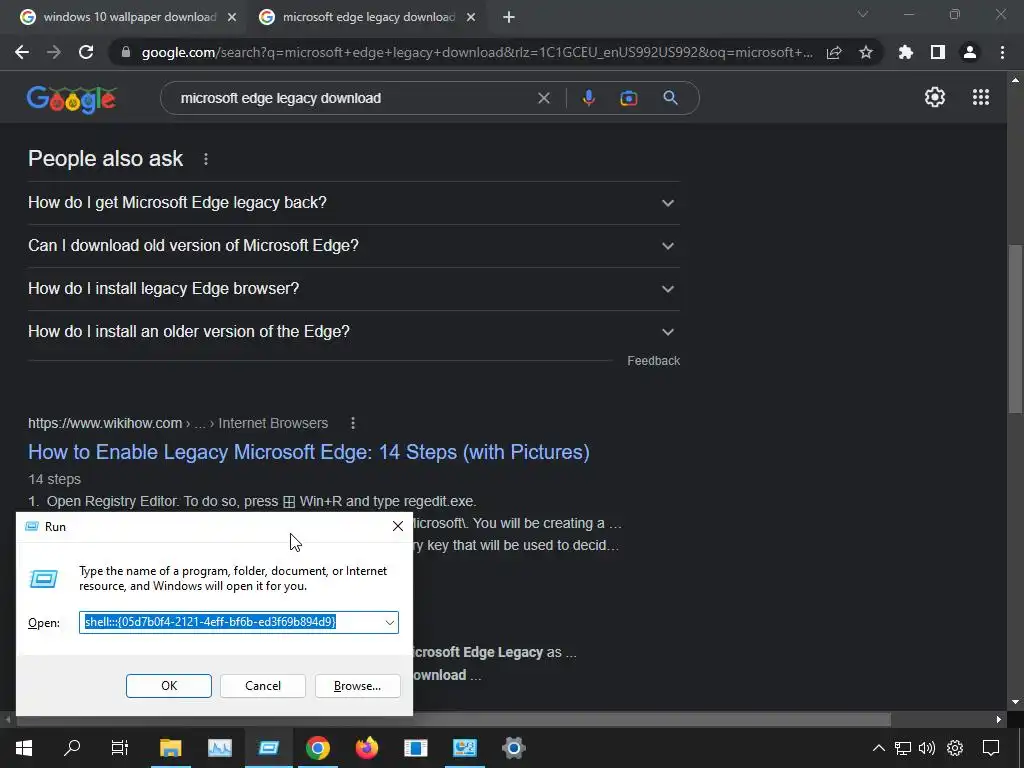The image size is (1024, 768).
Task: Reload the current Google search page
Action: [86, 52]
